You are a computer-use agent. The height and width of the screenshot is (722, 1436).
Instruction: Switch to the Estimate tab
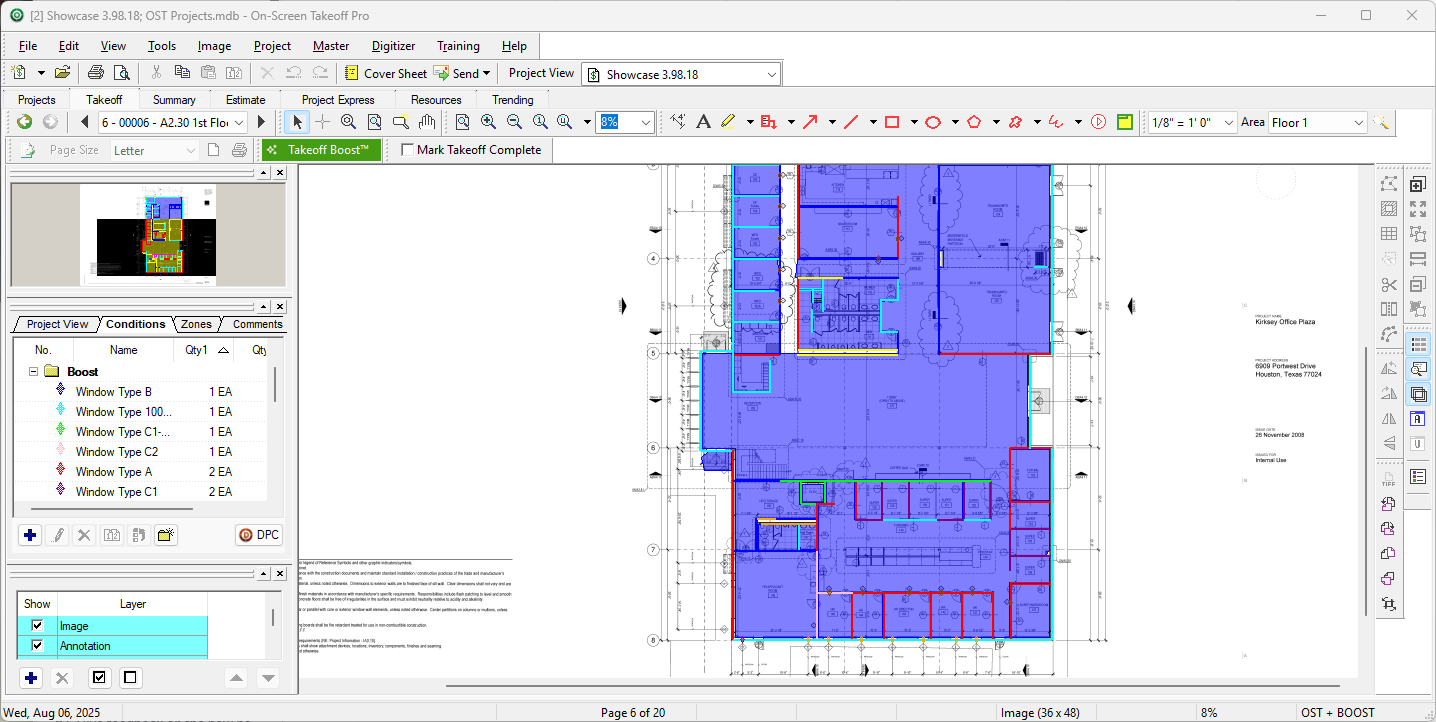[245, 100]
